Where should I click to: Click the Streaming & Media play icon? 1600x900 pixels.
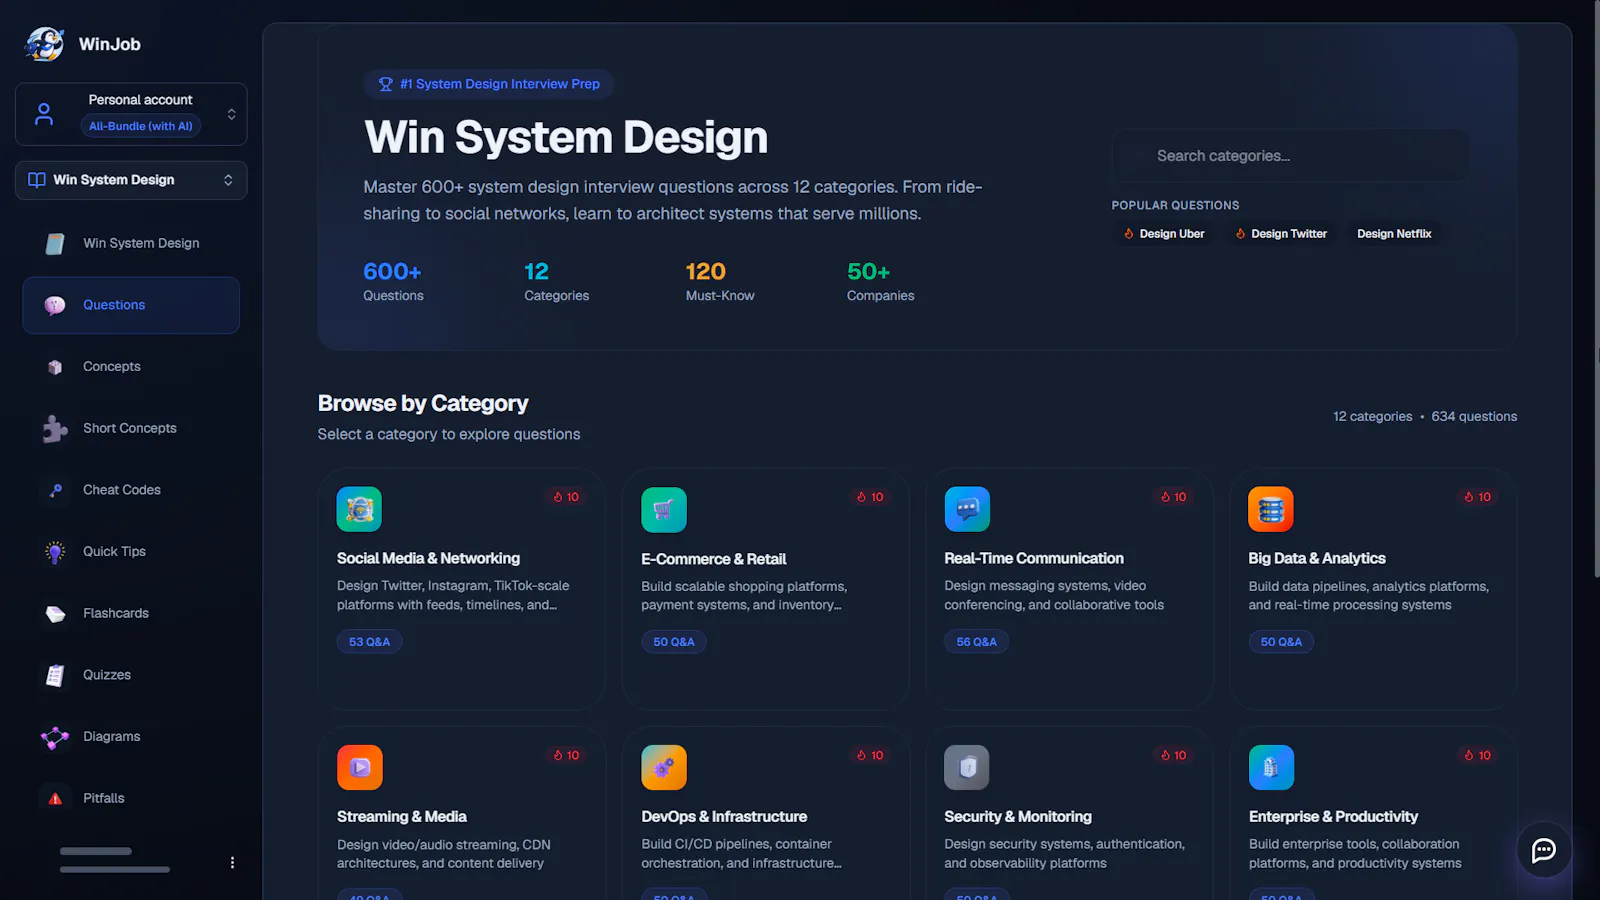(360, 768)
